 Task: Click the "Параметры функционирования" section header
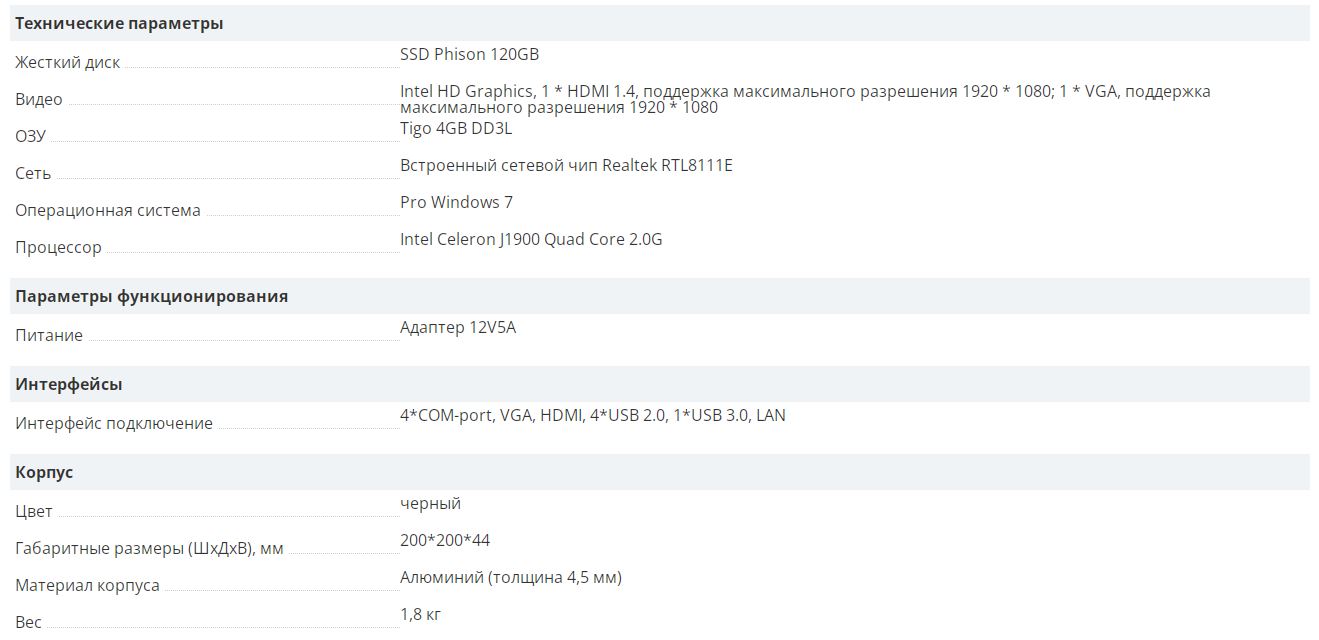click(152, 296)
